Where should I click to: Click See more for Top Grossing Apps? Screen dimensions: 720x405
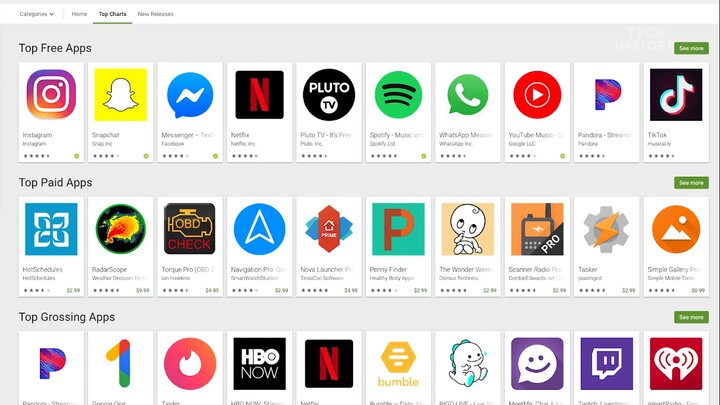pos(691,317)
